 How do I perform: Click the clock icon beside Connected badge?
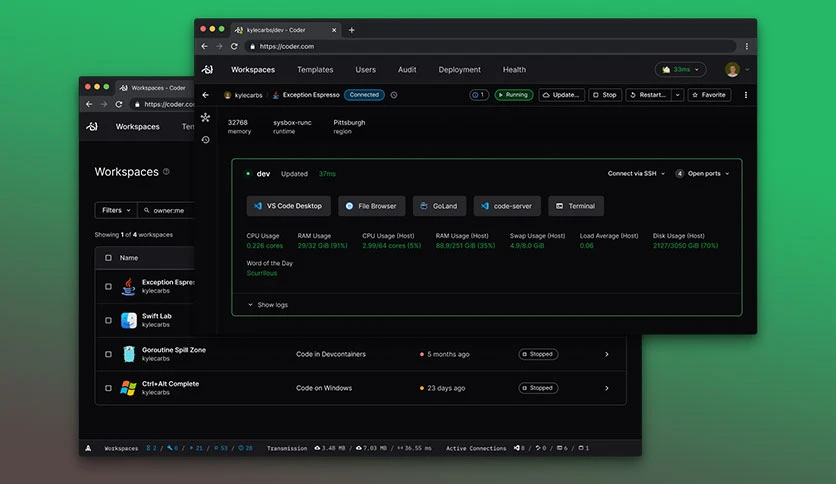click(393, 95)
